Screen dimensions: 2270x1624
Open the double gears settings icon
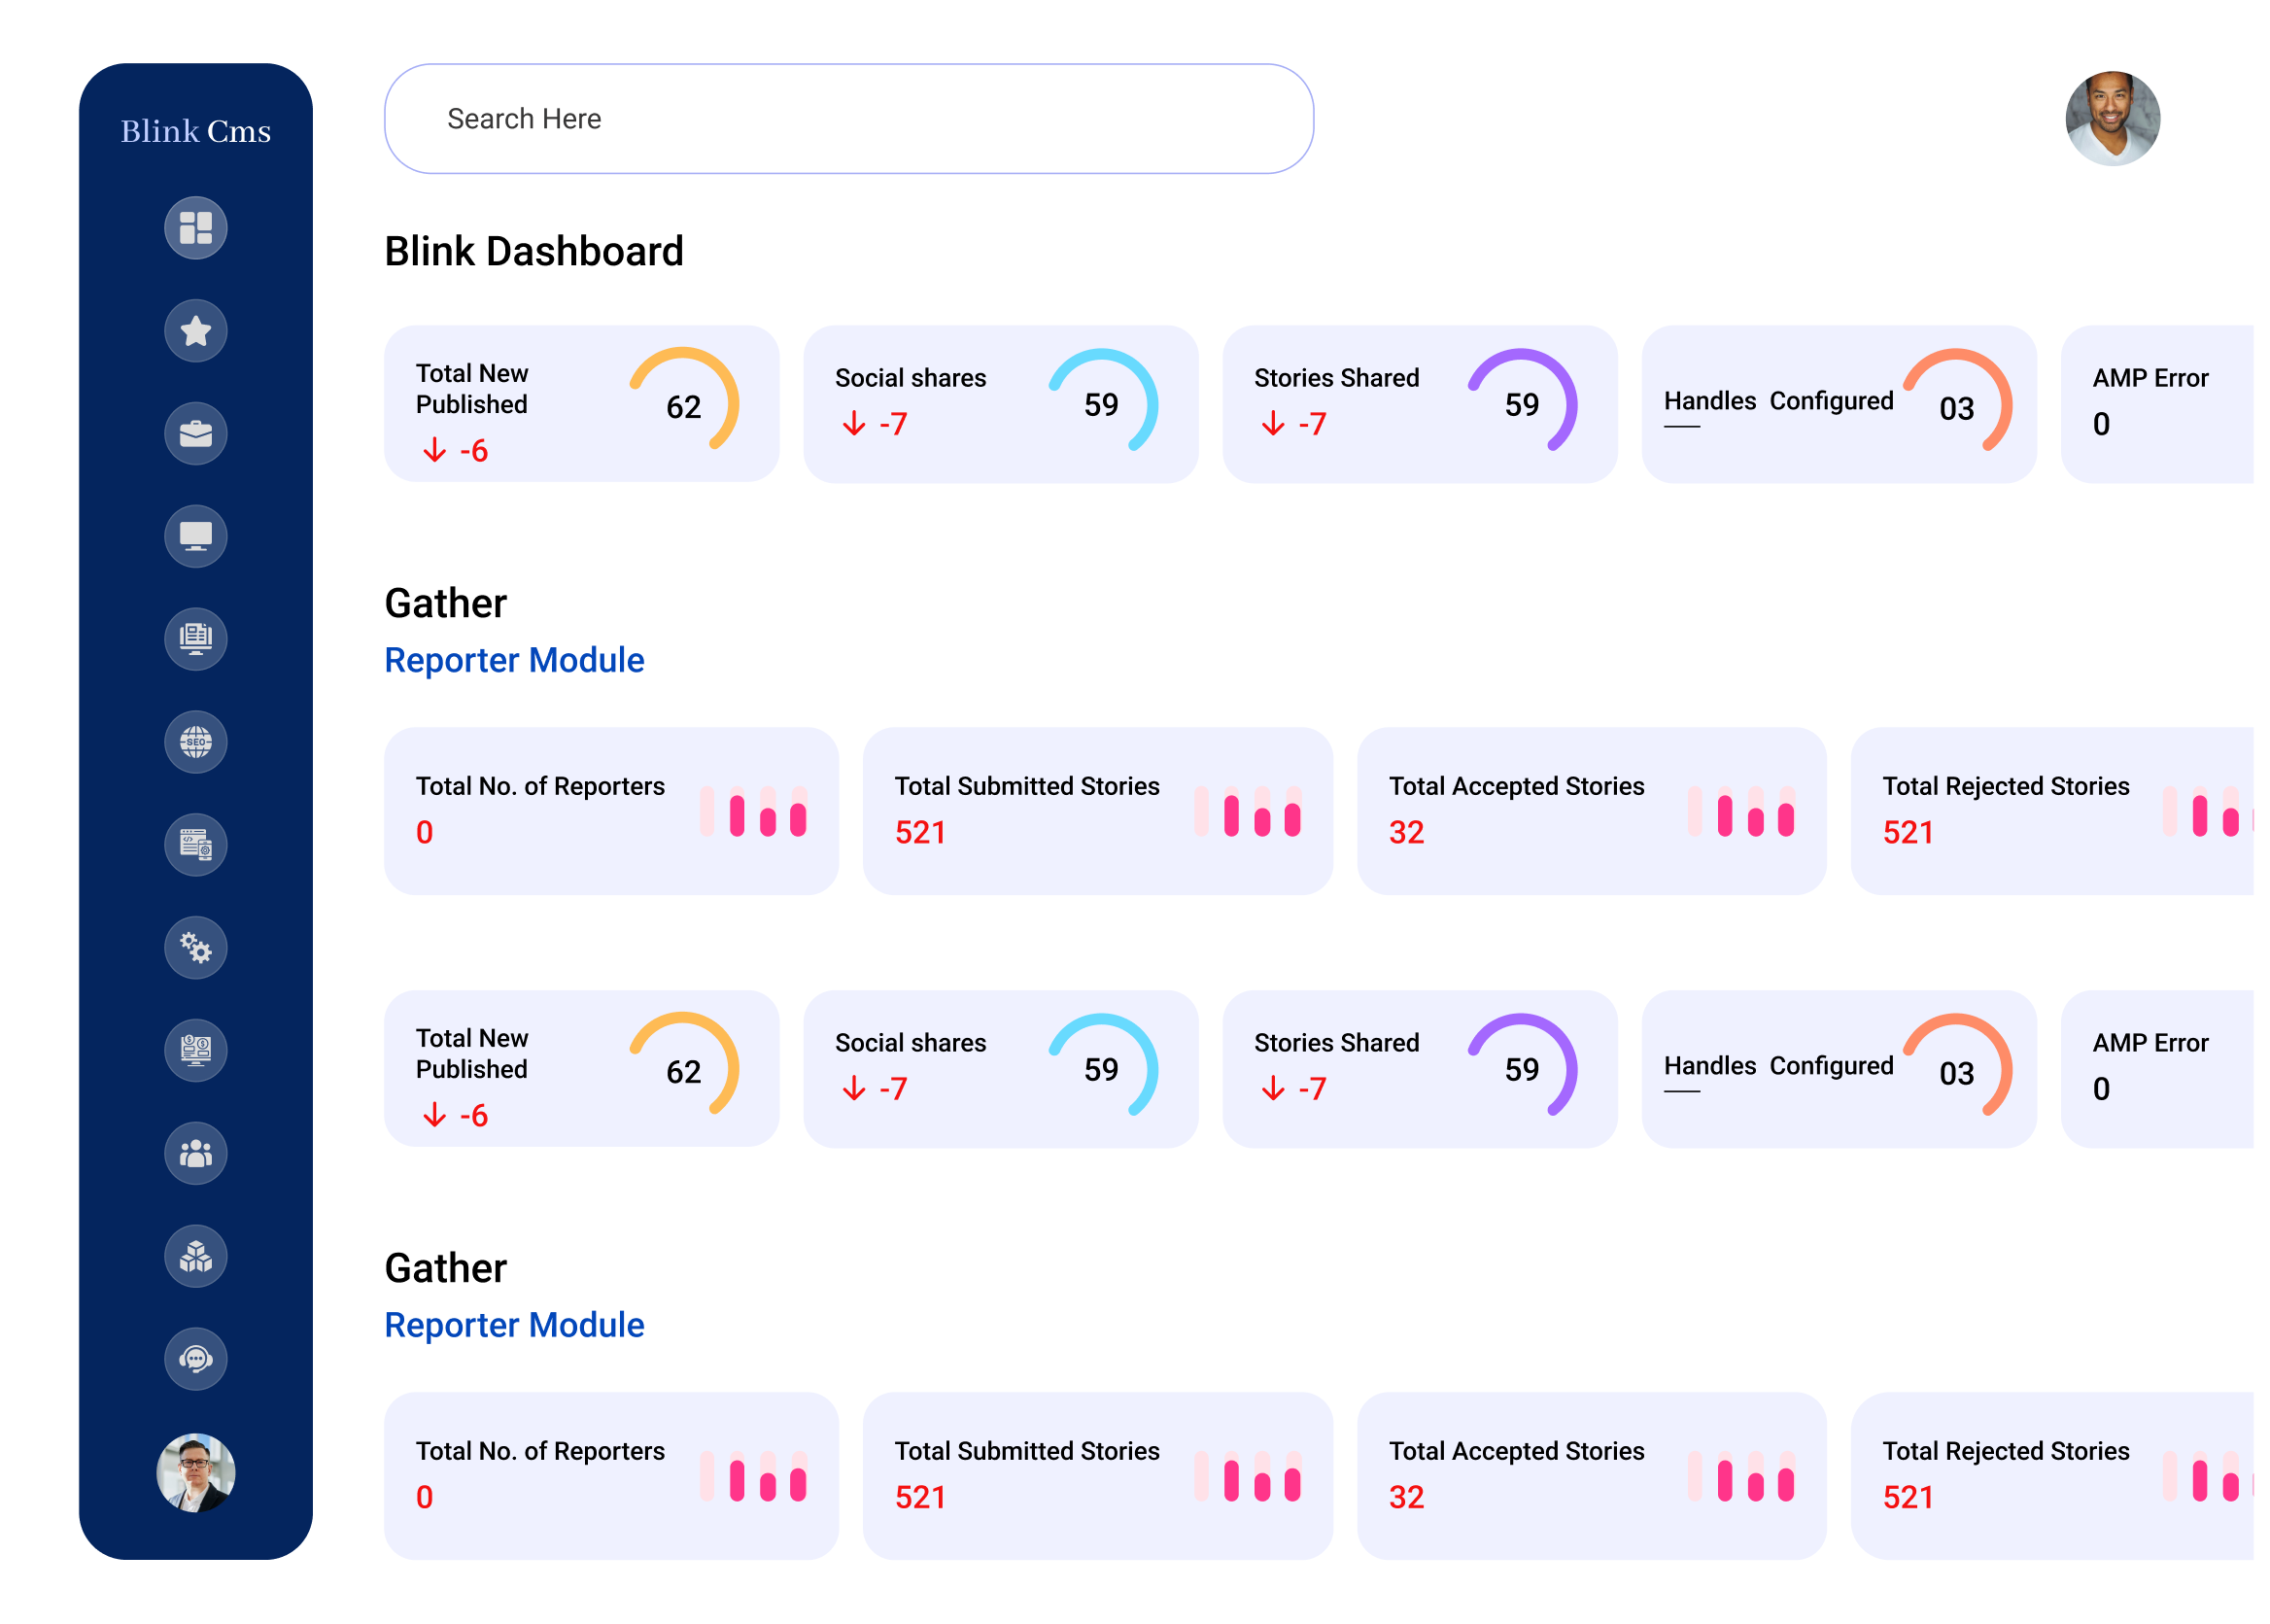coord(196,948)
